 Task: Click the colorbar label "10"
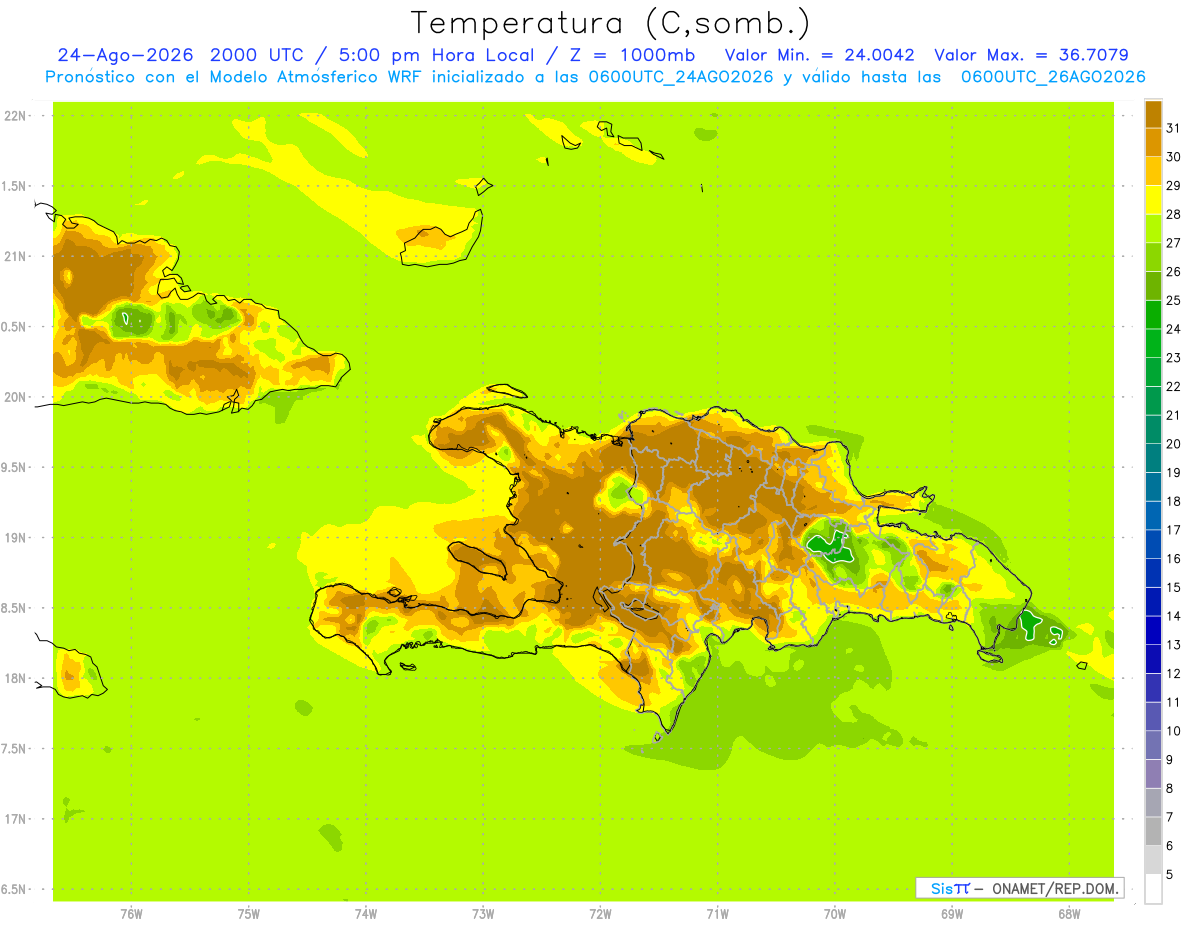pos(1173,731)
